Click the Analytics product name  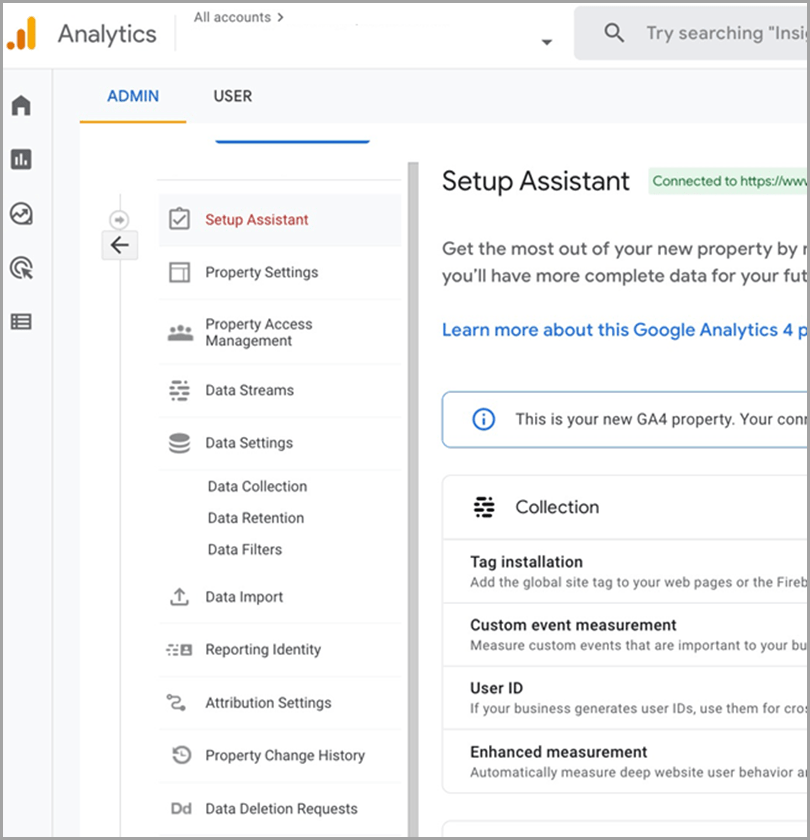[x=107, y=34]
